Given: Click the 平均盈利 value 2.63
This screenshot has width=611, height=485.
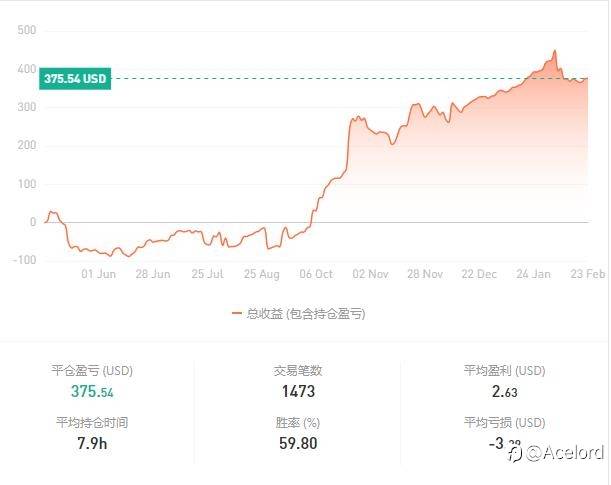Looking at the screenshot, I should 504,391.
